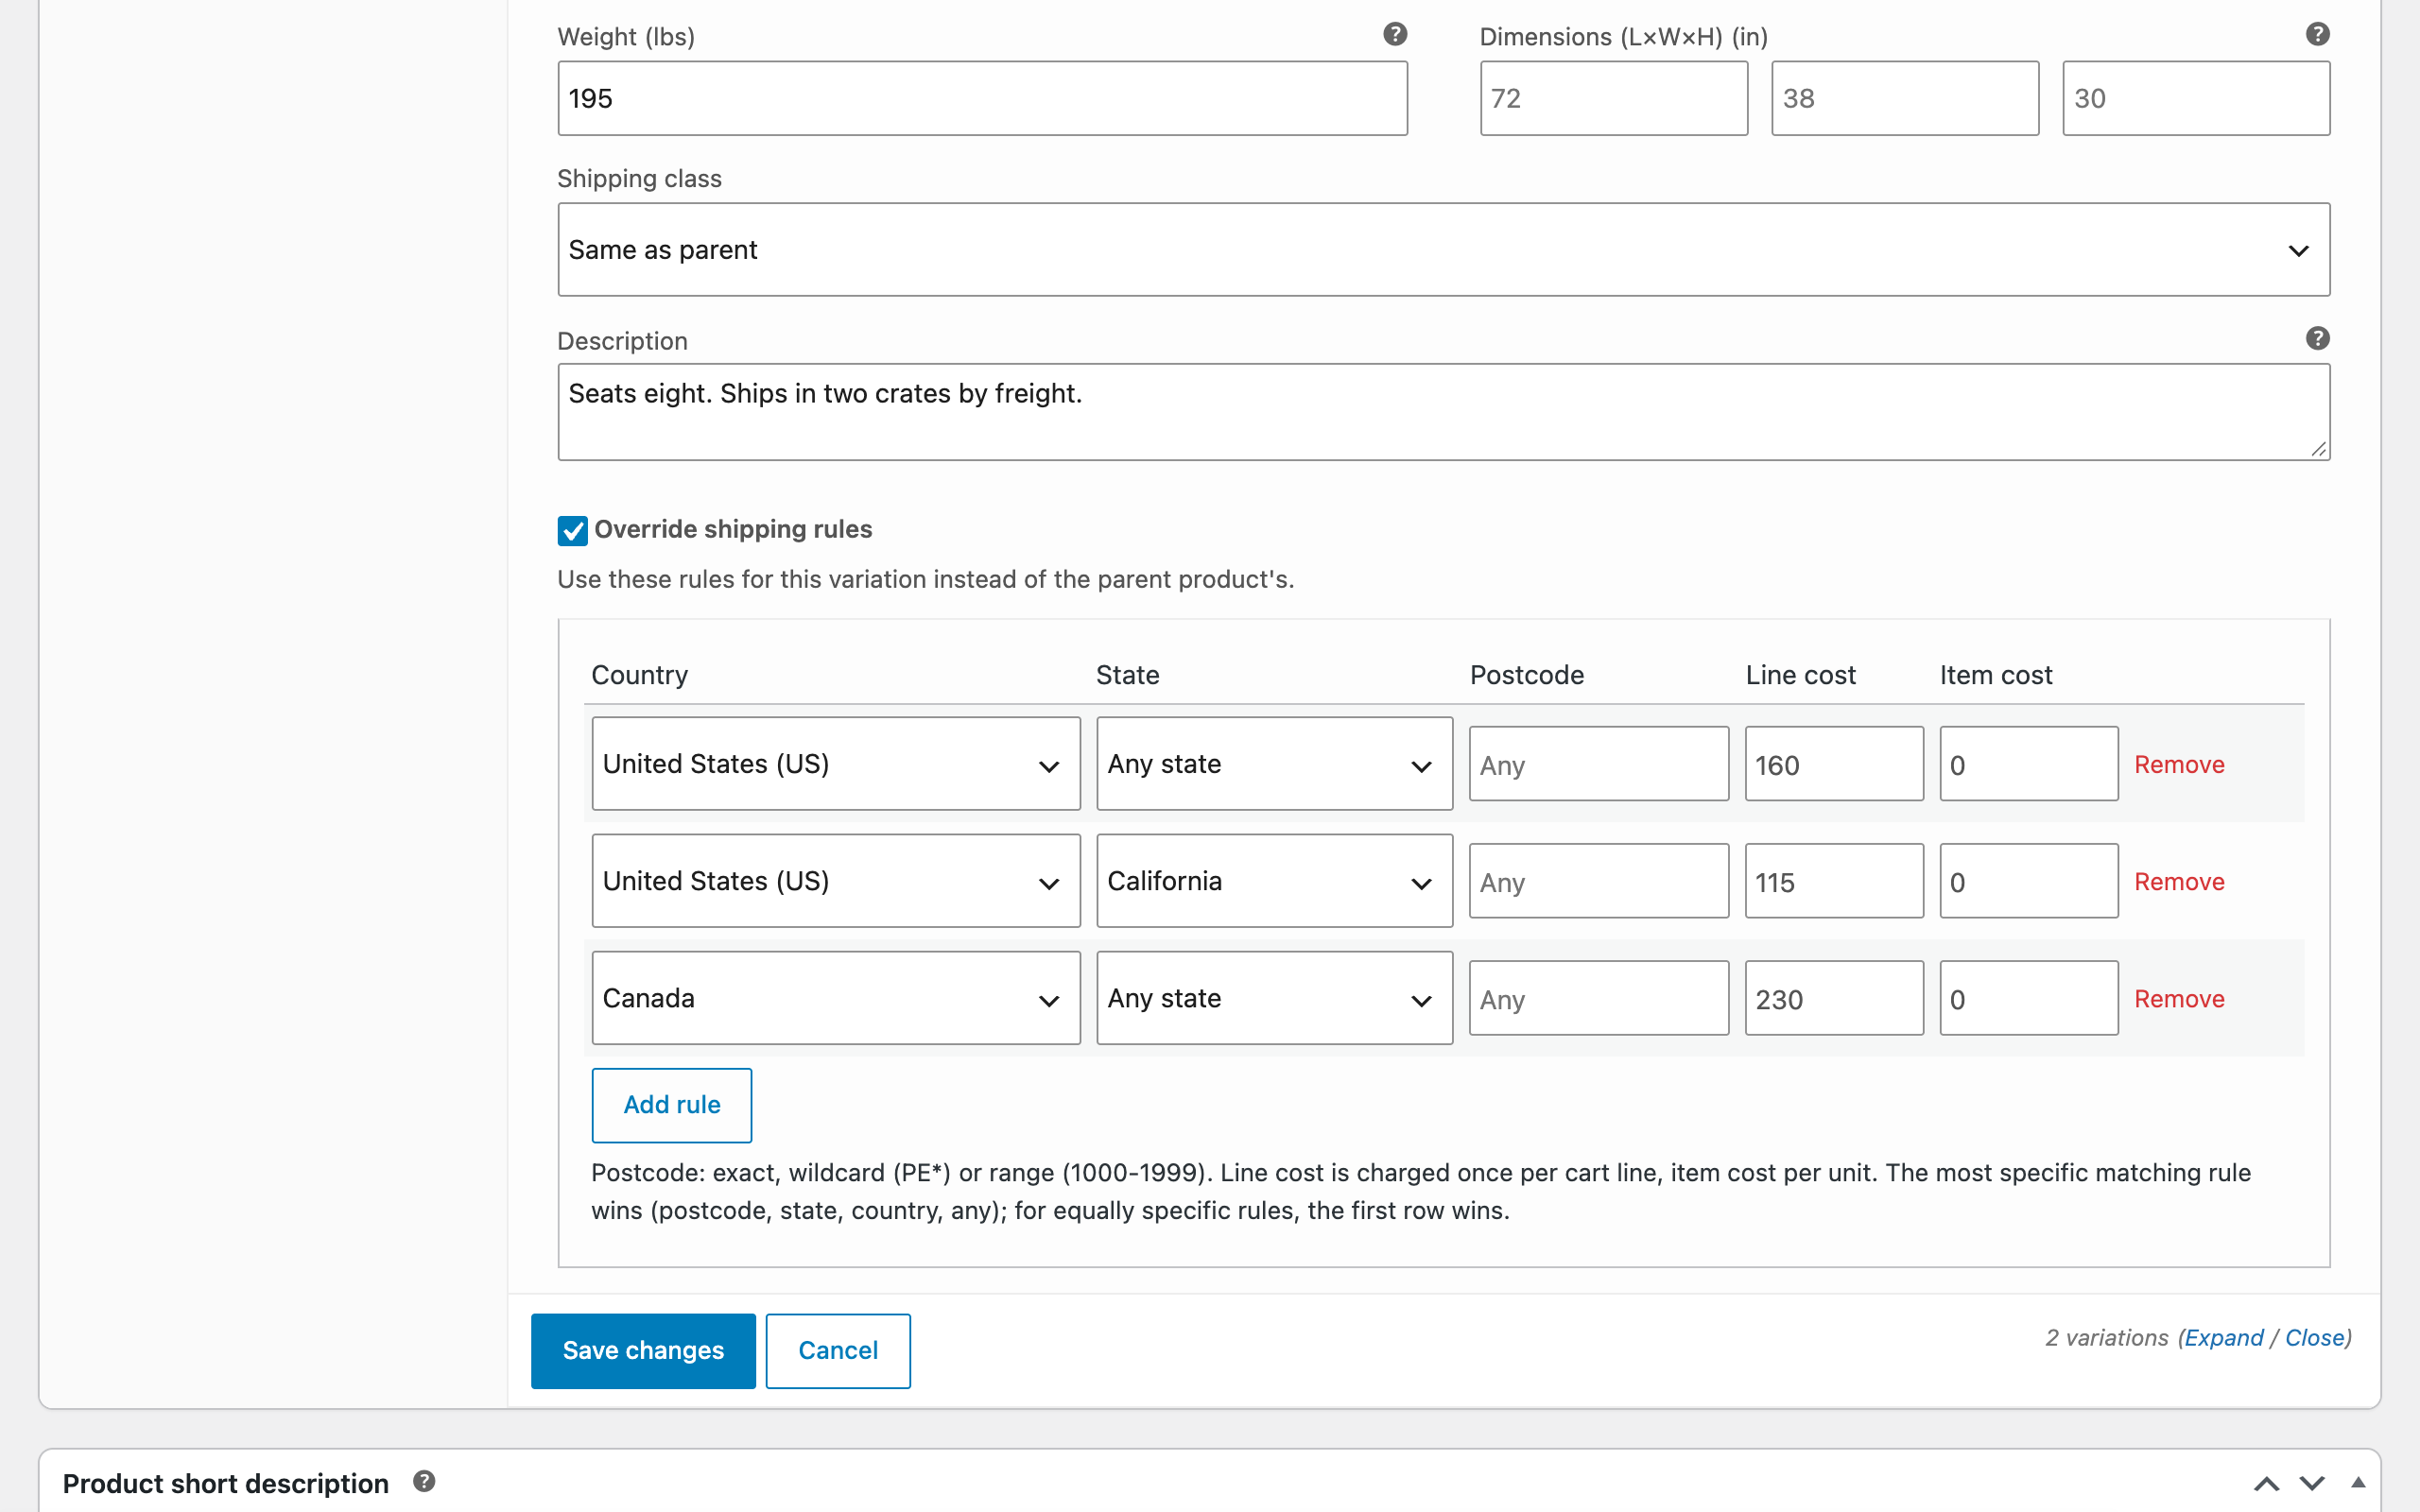Click the Product short description heading
This screenshot has width=2420, height=1512.
(x=225, y=1483)
